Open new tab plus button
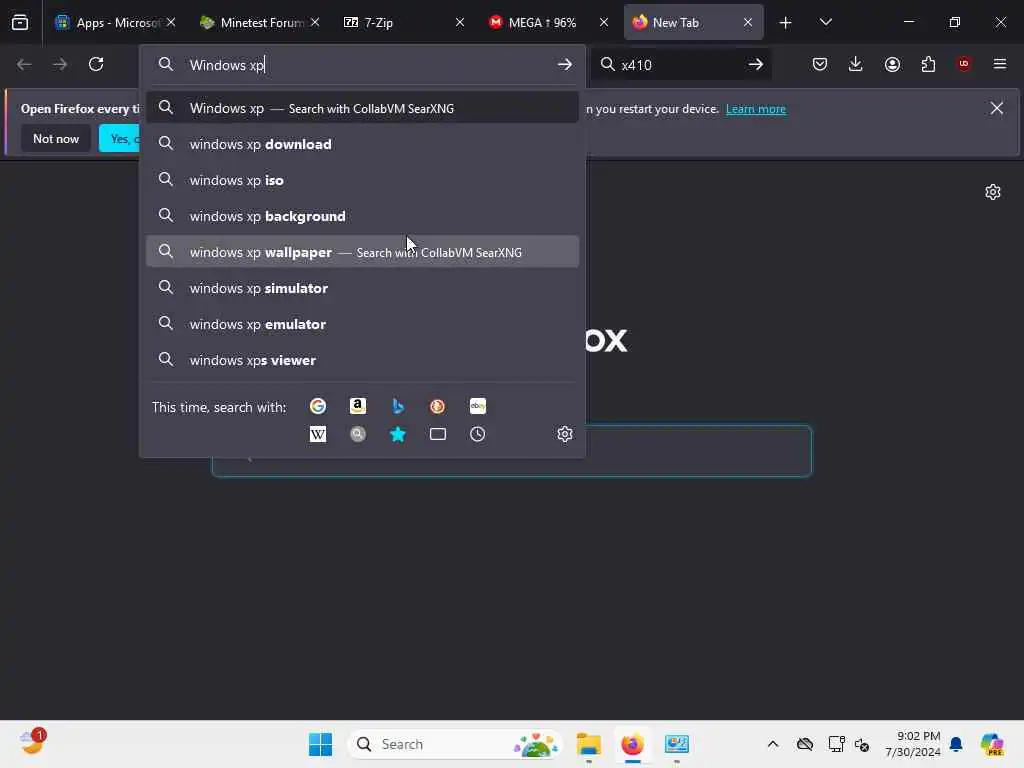This screenshot has width=1024, height=768. [786, 22]
